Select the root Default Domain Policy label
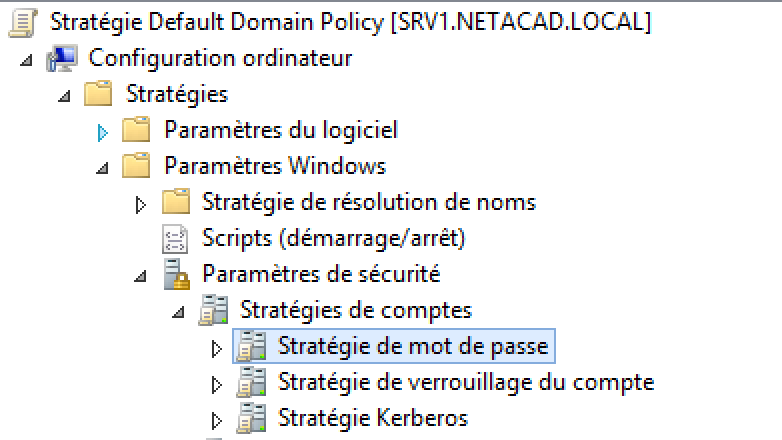 click(335, 21)
